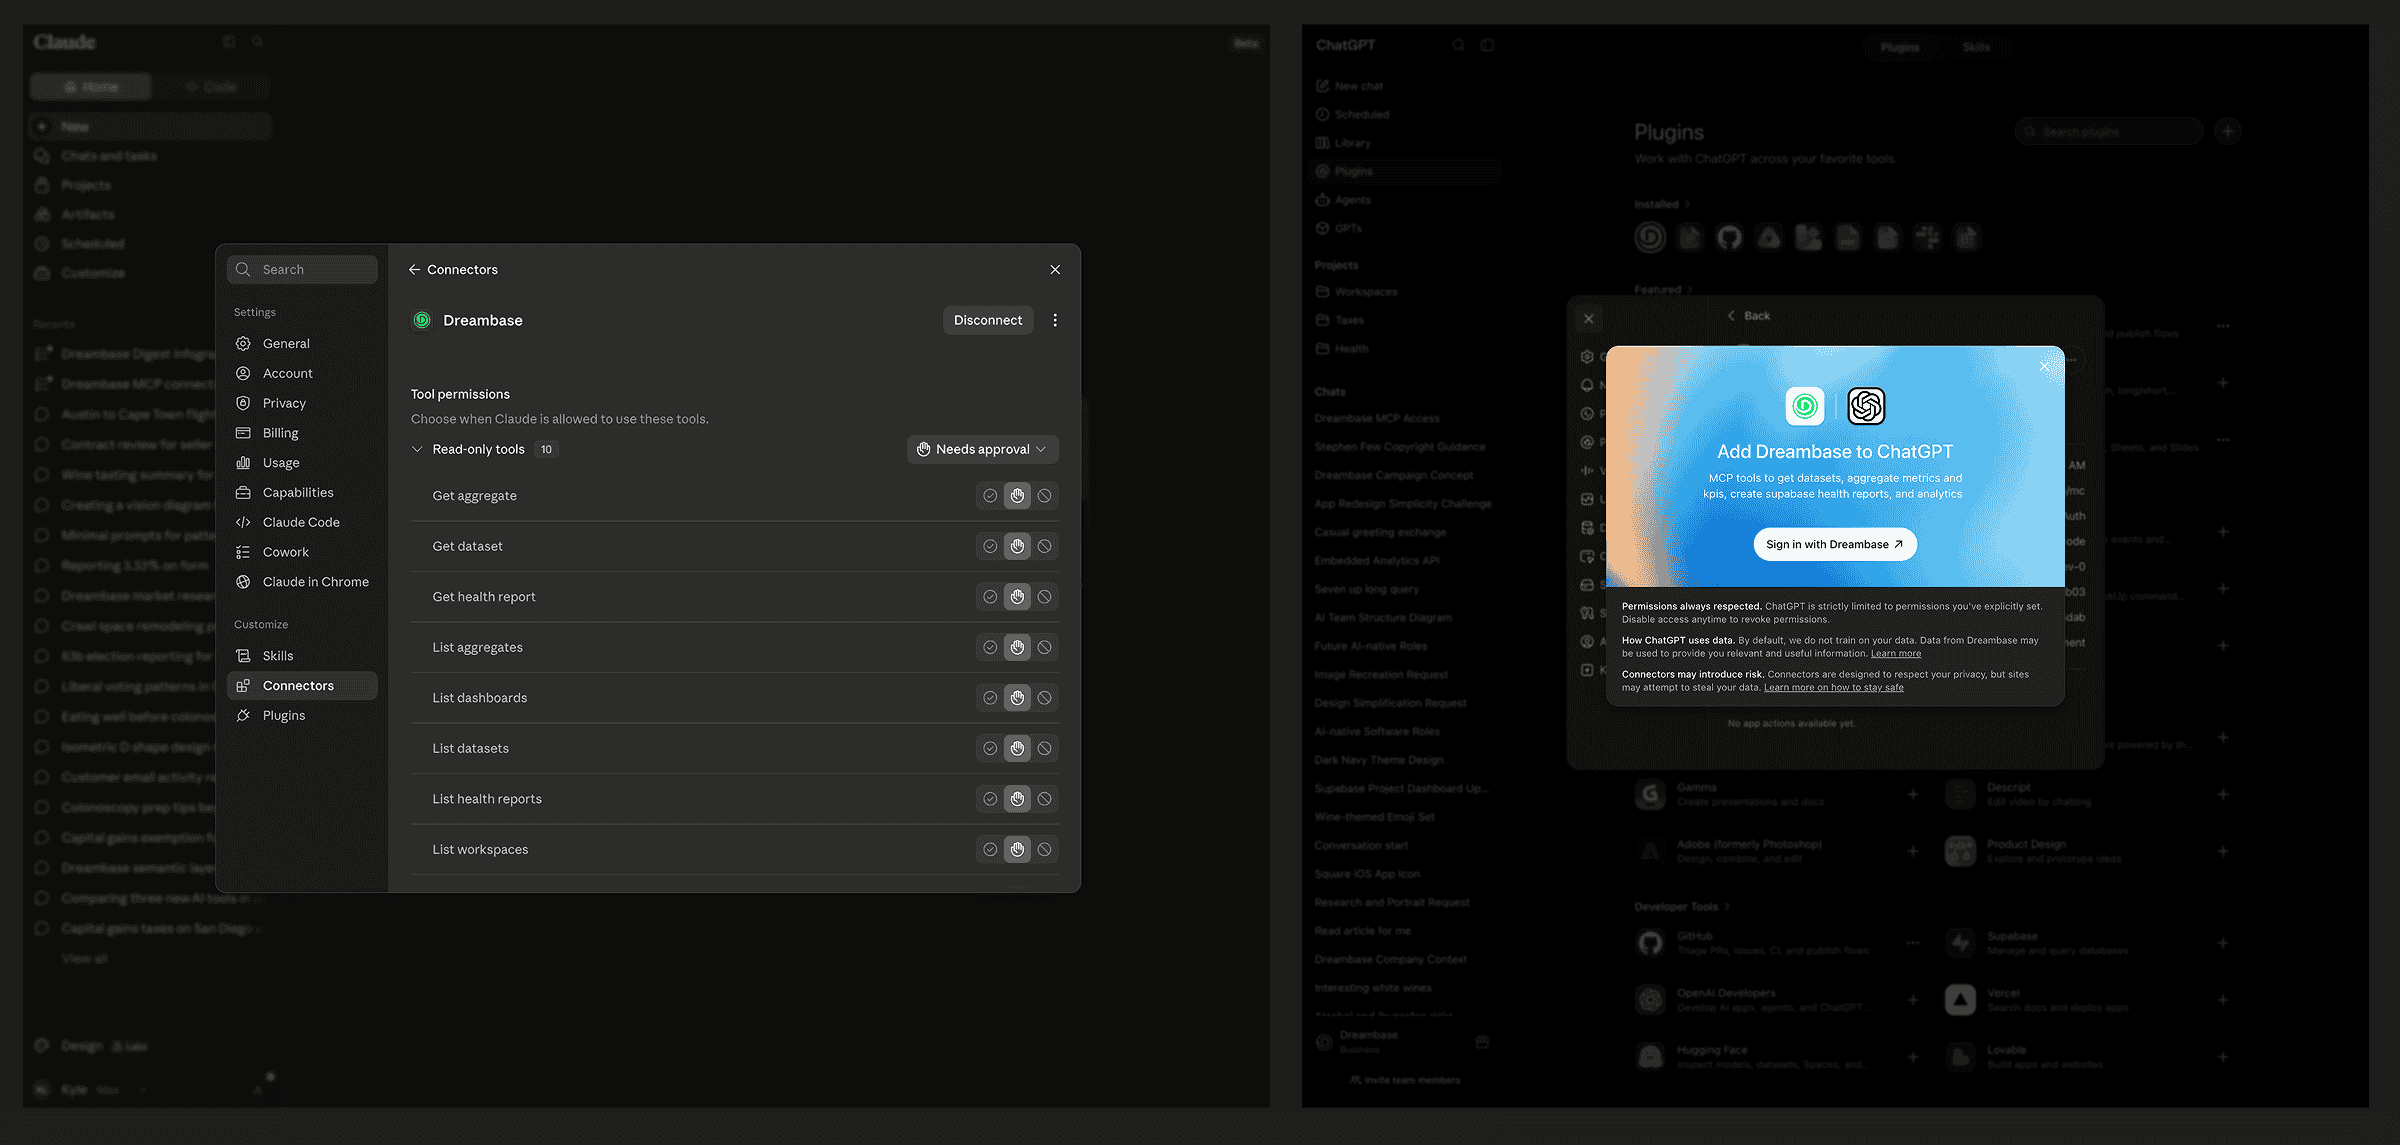
Task: Click Sign in with Dreambase
Action: pos(1835,545)
